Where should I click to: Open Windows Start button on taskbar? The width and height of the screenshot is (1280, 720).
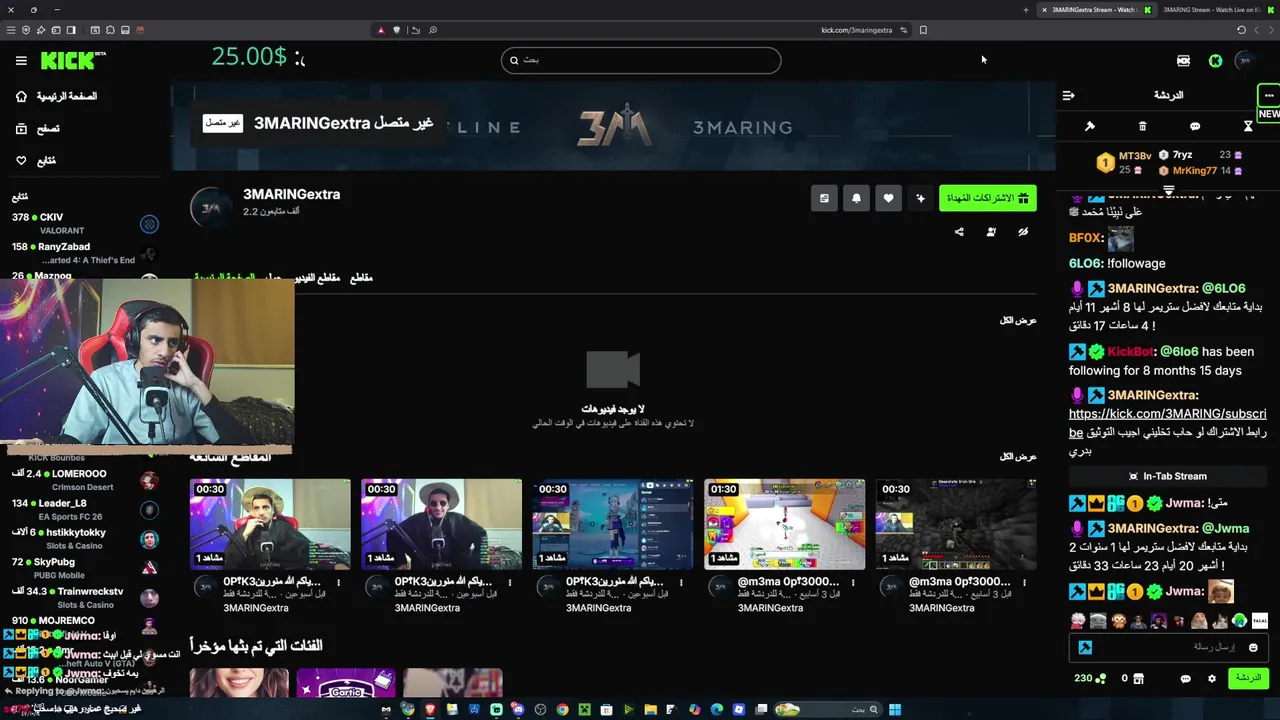[895, 710]
